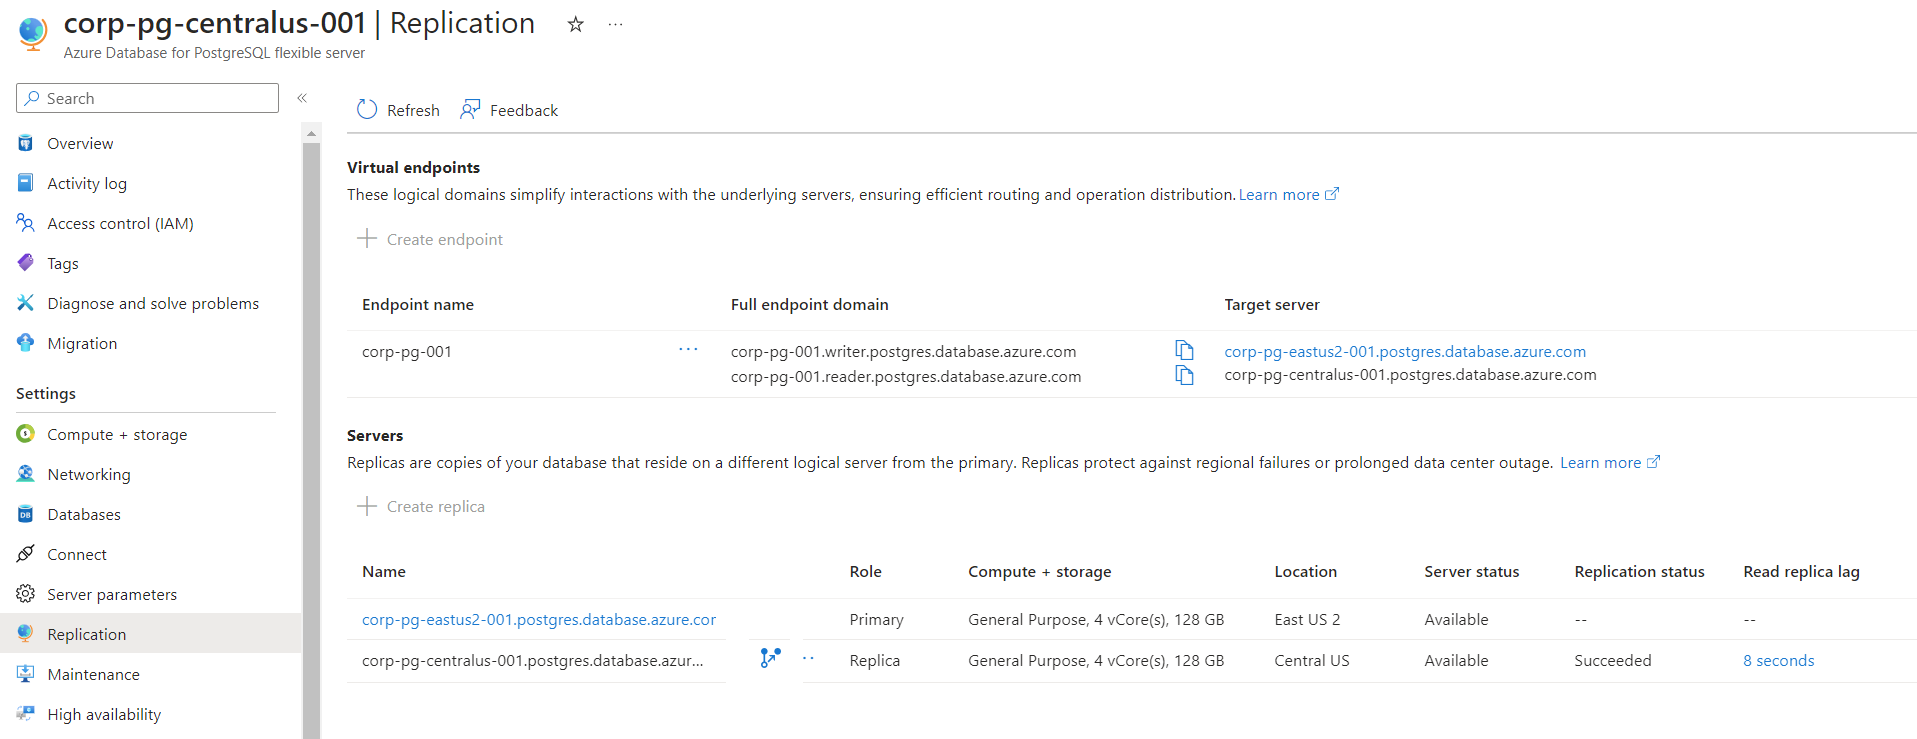Favorite this page with the star icon
This screenshot has height=739, width=1917.
coord(575,25)
